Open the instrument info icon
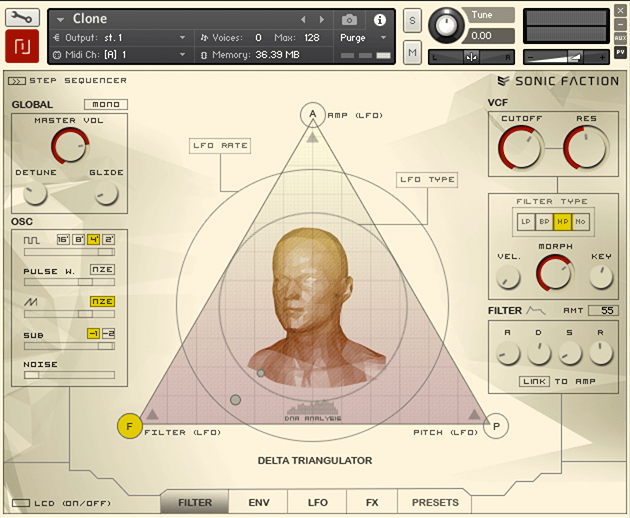This screenshot has width=630, height=518. (x=379, y=19)
